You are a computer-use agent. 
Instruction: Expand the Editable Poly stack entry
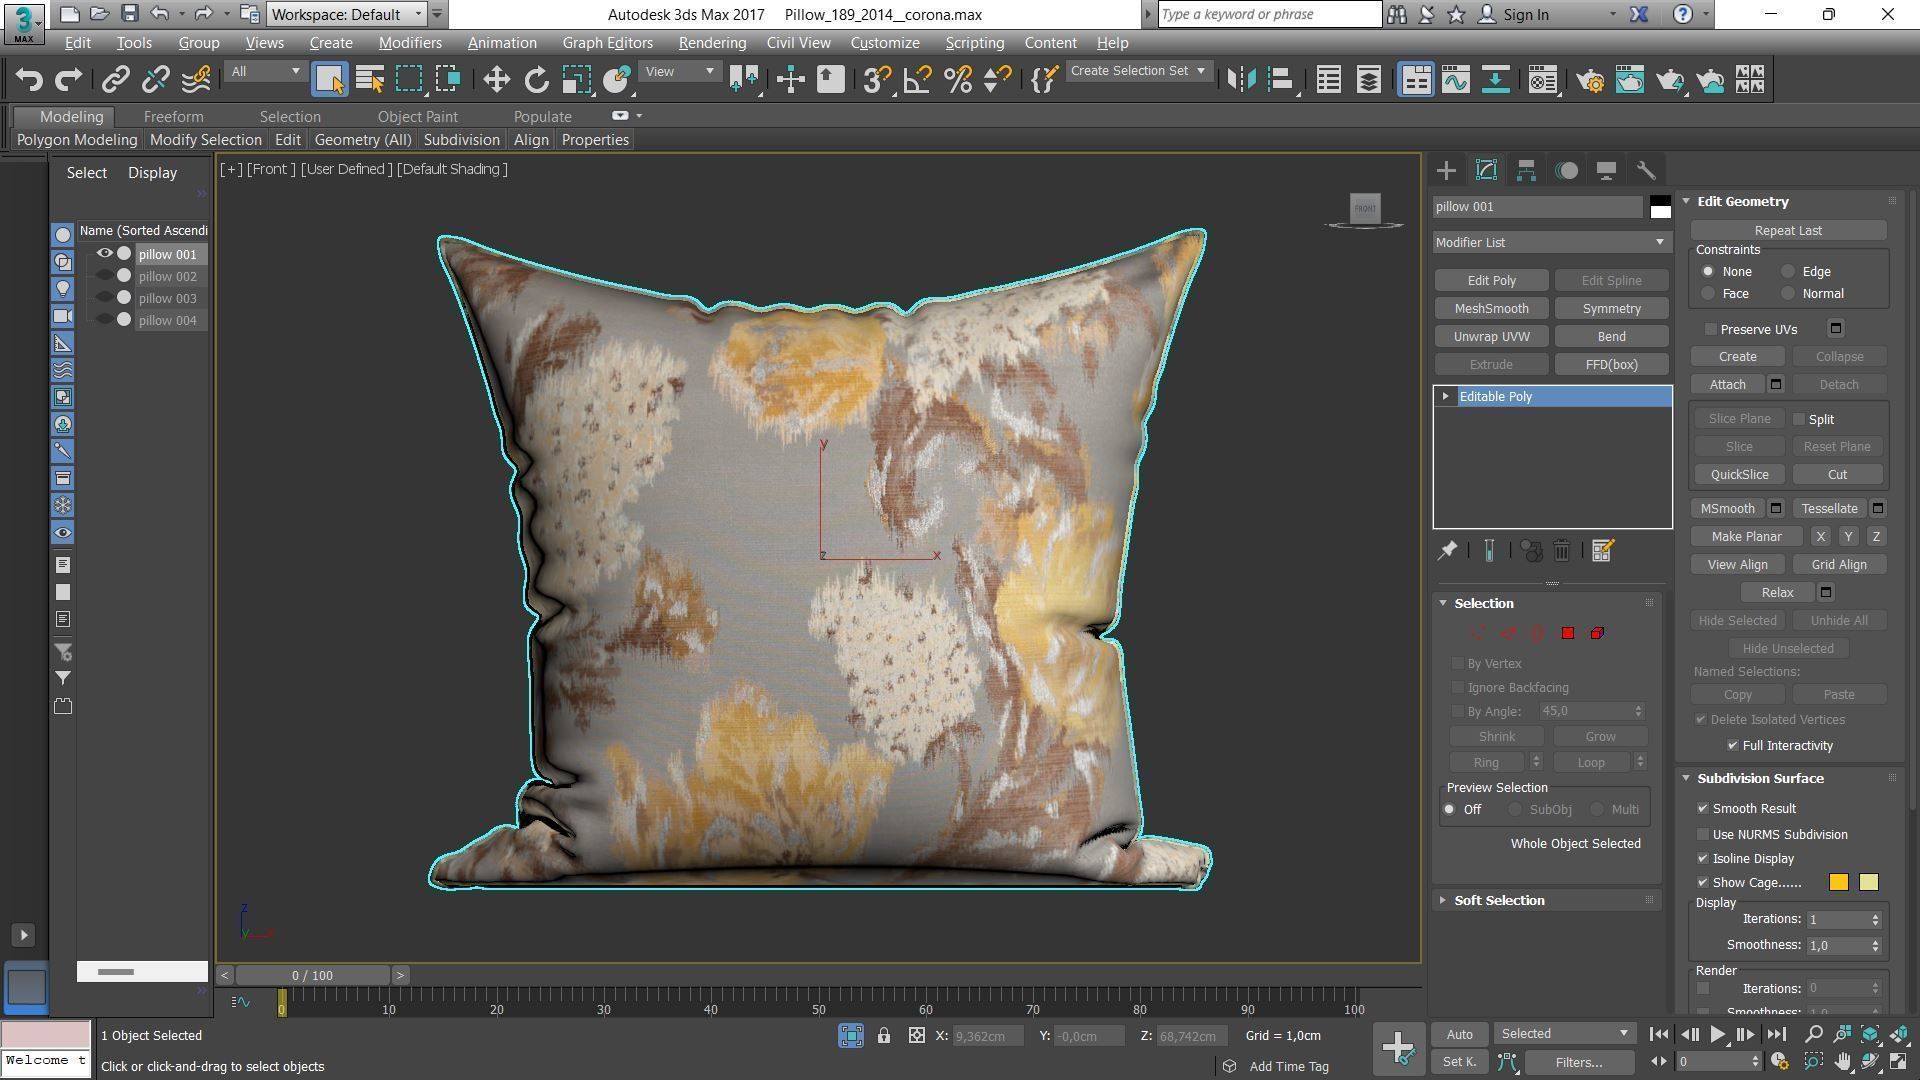click(x=1445, y=397)
